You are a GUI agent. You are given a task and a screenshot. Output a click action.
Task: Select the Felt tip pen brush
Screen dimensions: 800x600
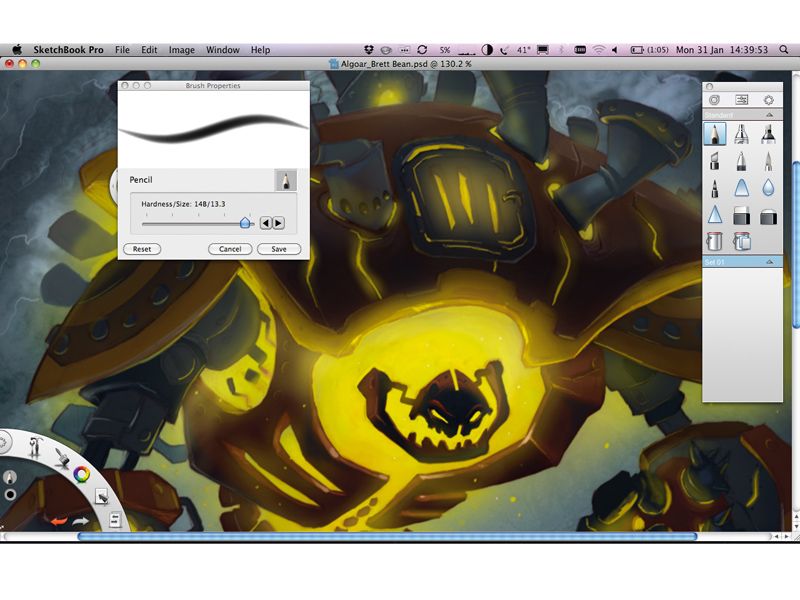click(x=714, y=188)
